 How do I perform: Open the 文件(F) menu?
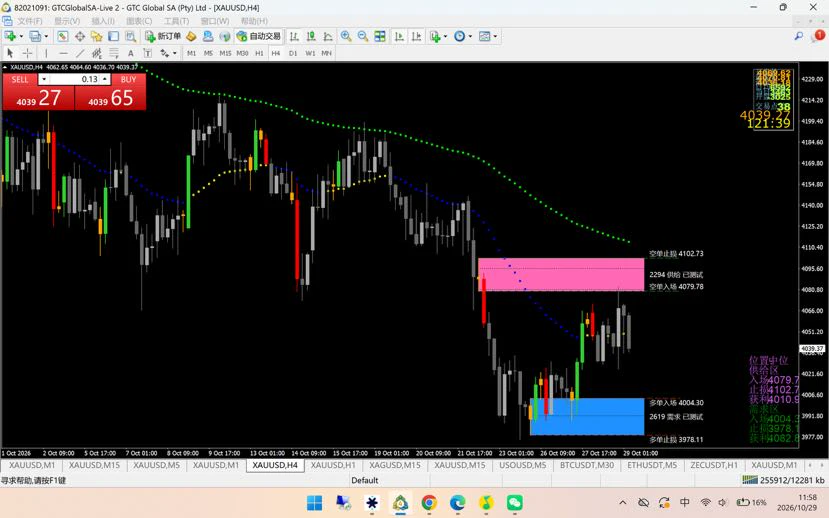30,21
